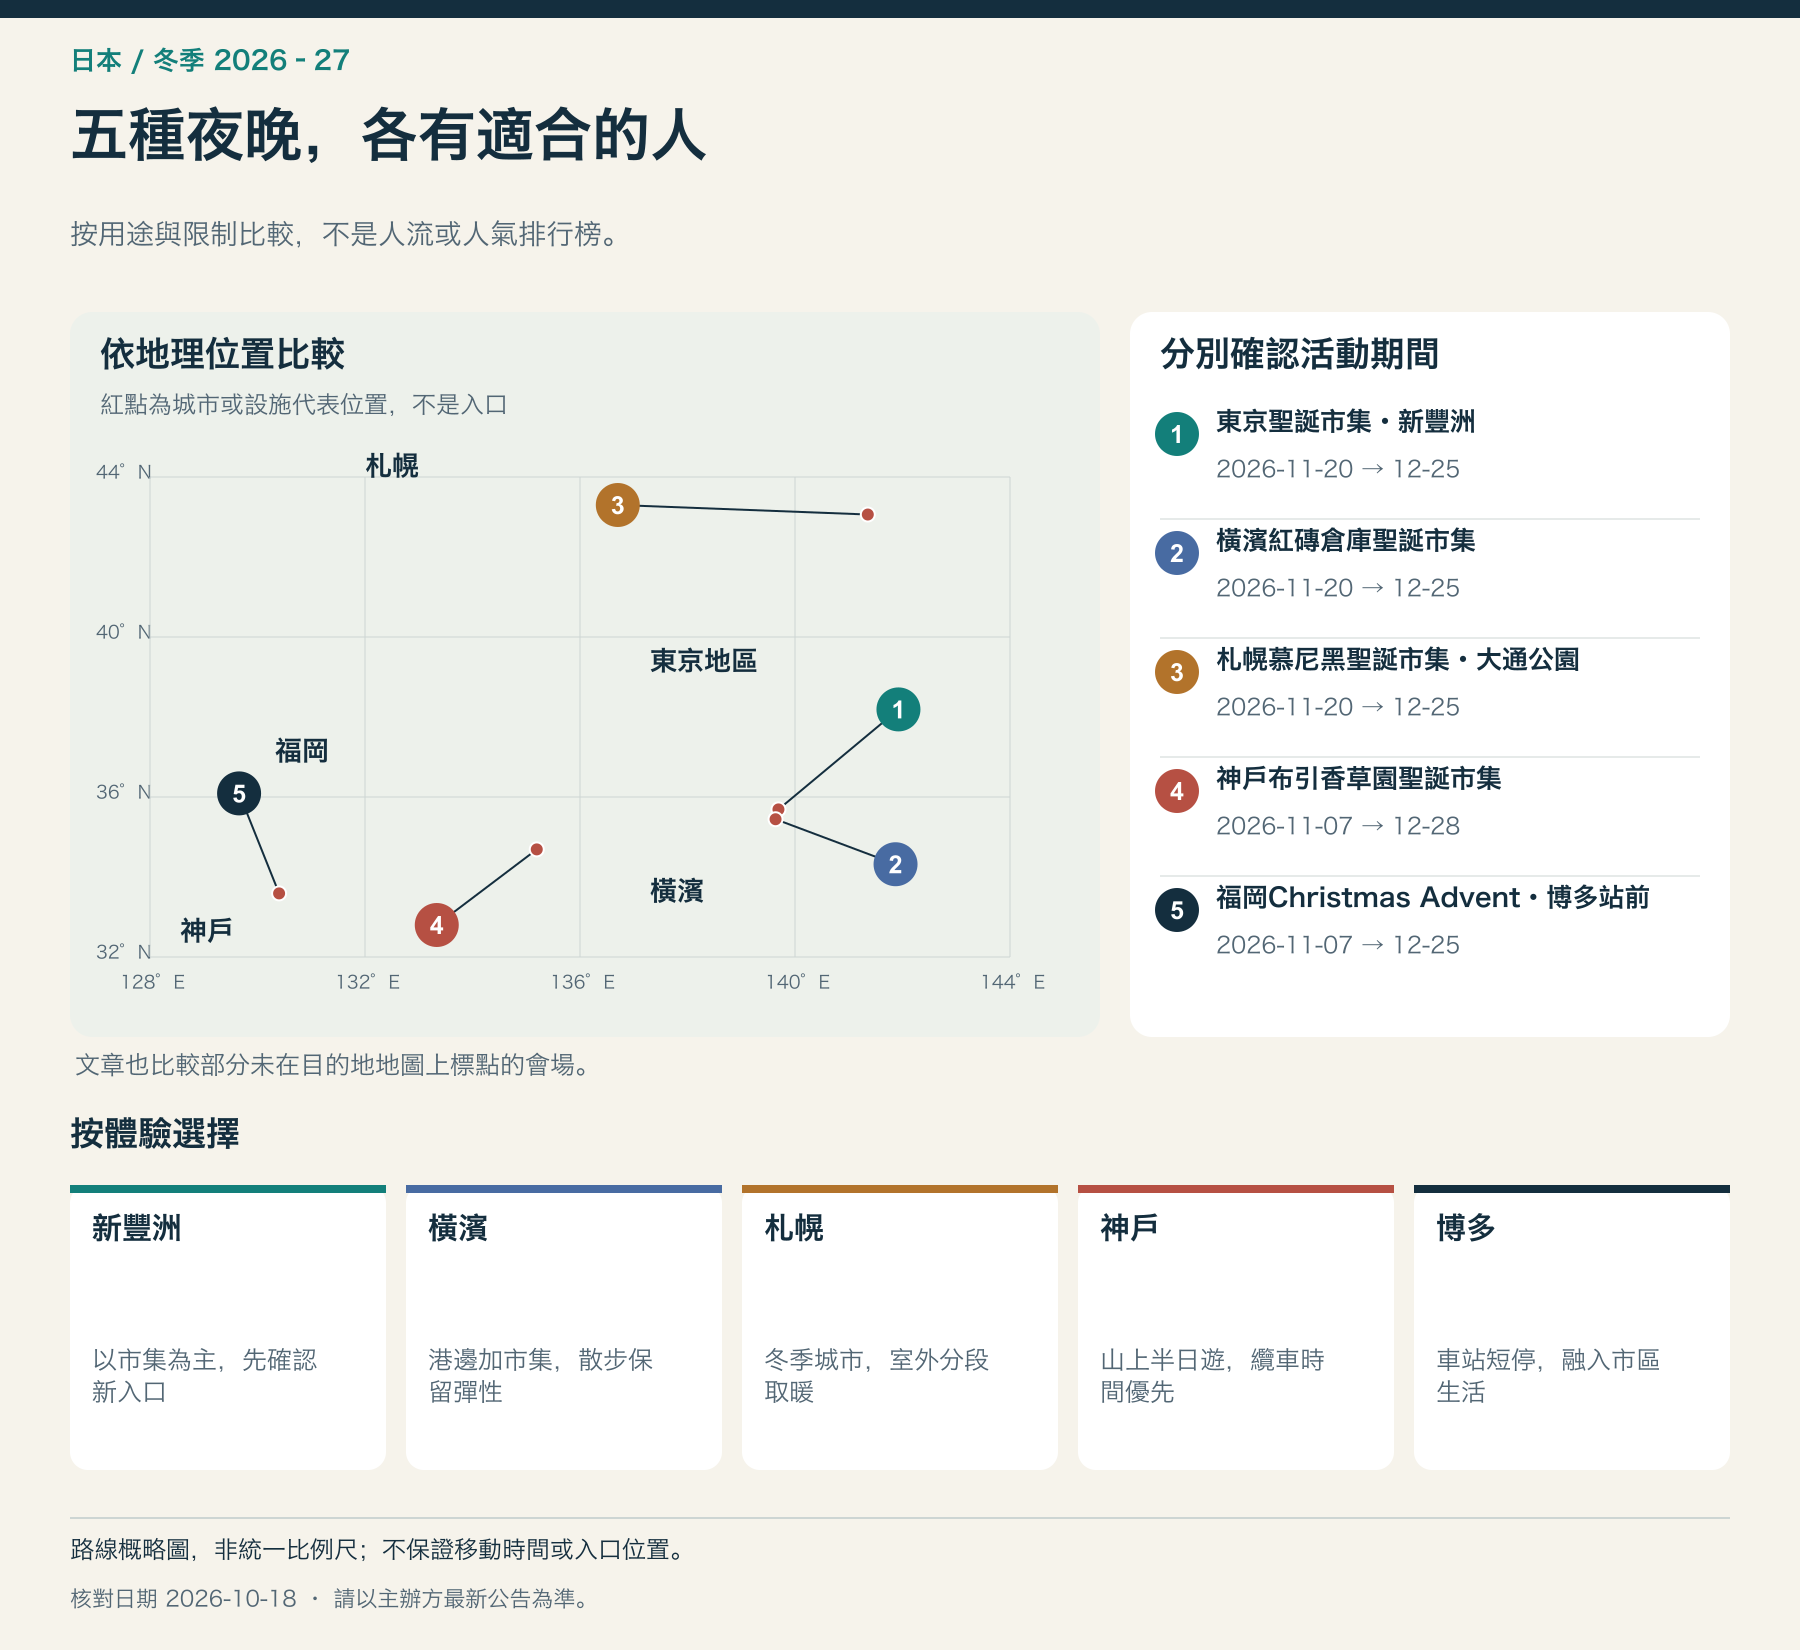Click the date 2026-11-07 → 12-28

pyautogui.click(x=1338, y=826)
